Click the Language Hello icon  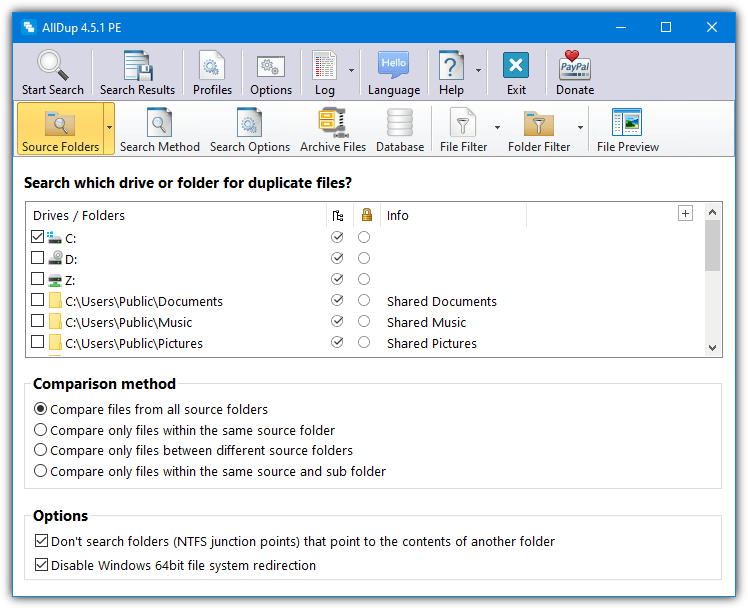tap(393, 66)
